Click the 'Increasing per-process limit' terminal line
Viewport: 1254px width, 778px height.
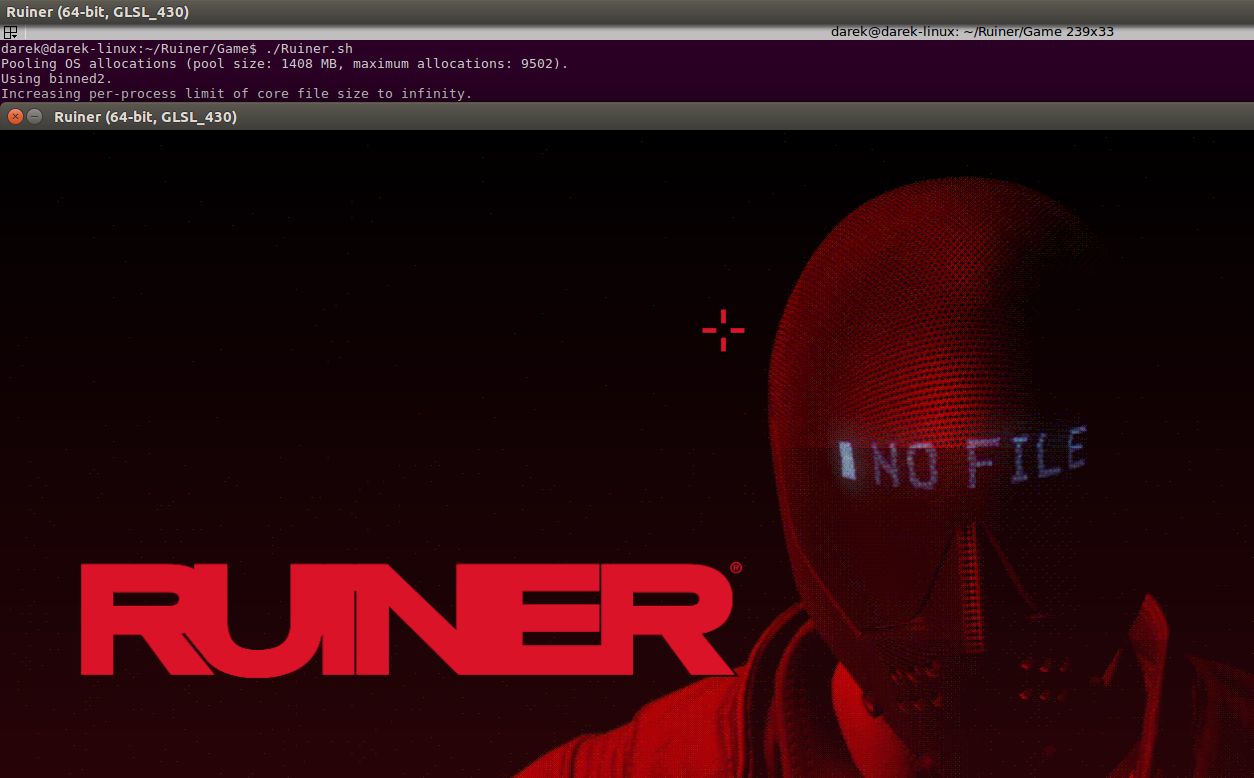pos(236,94)
